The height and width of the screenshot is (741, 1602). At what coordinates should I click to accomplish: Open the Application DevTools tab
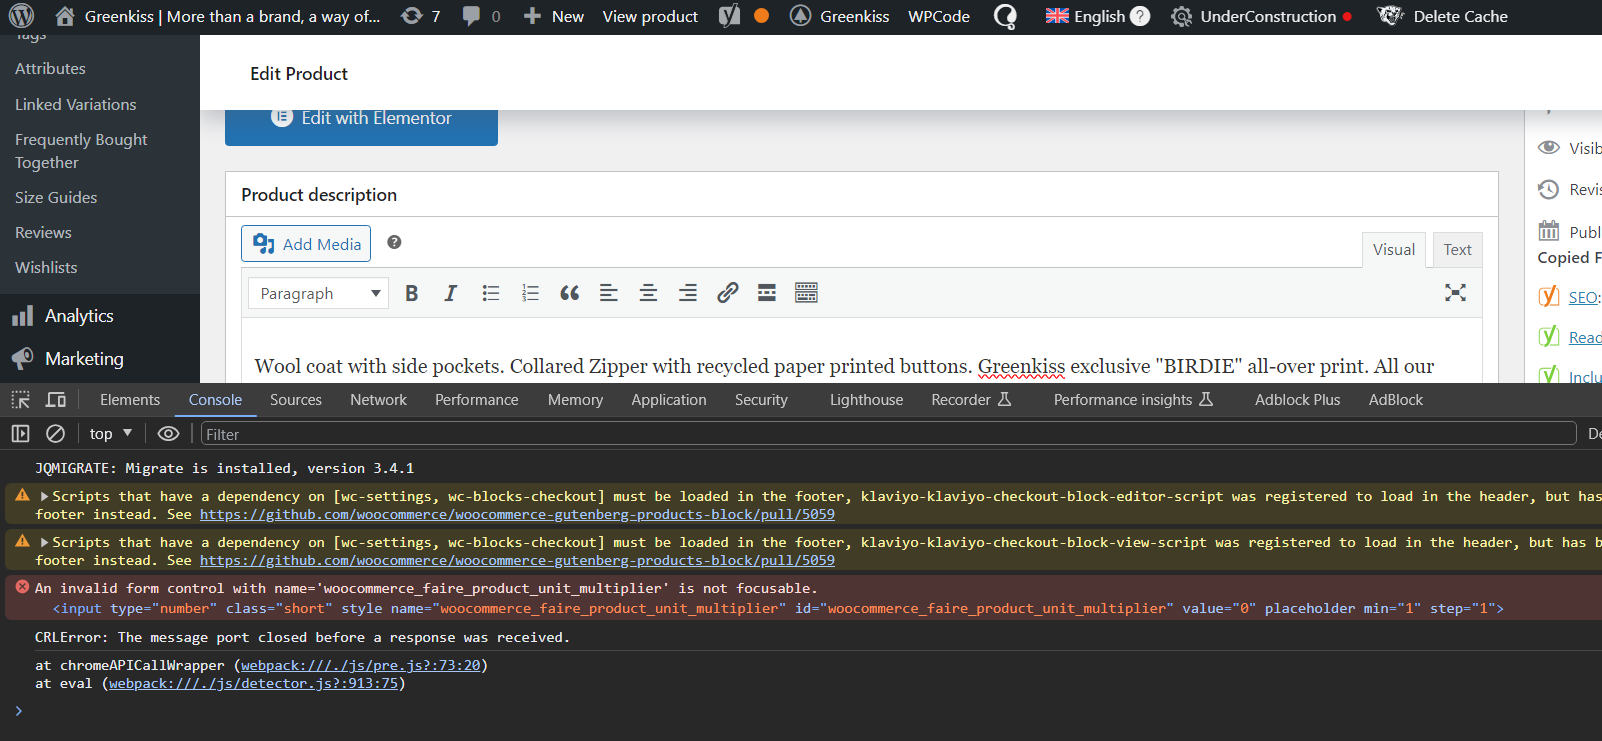pyautogui.click(x=669, y=400)
